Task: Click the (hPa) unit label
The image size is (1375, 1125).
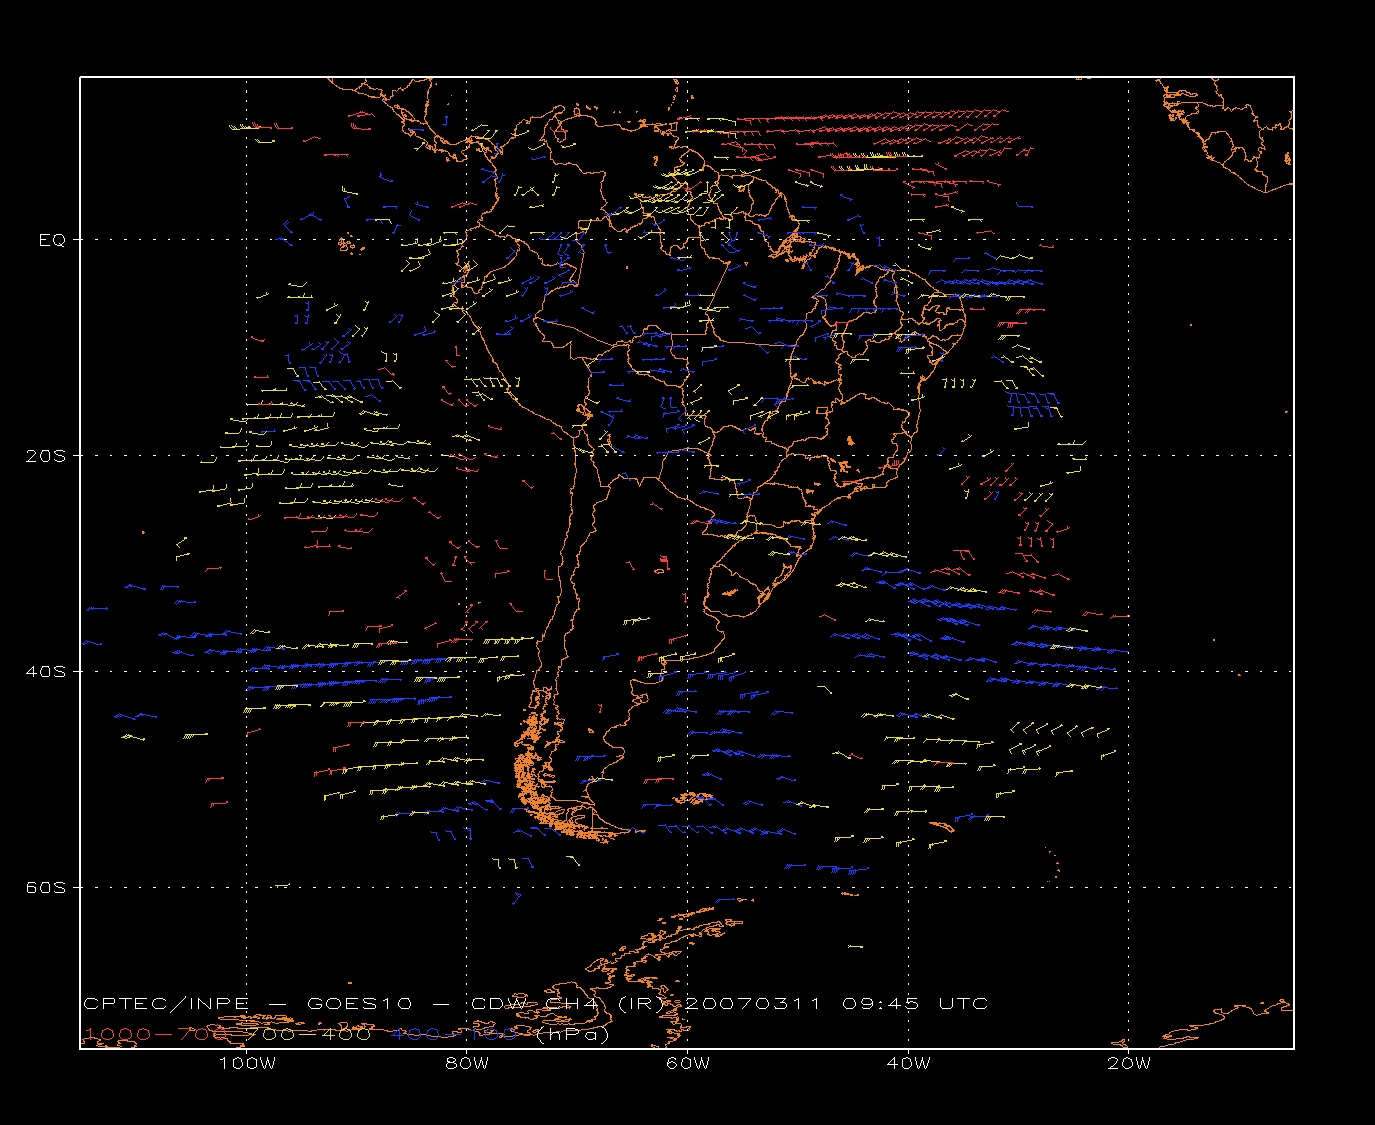Action: point(573,1034)
